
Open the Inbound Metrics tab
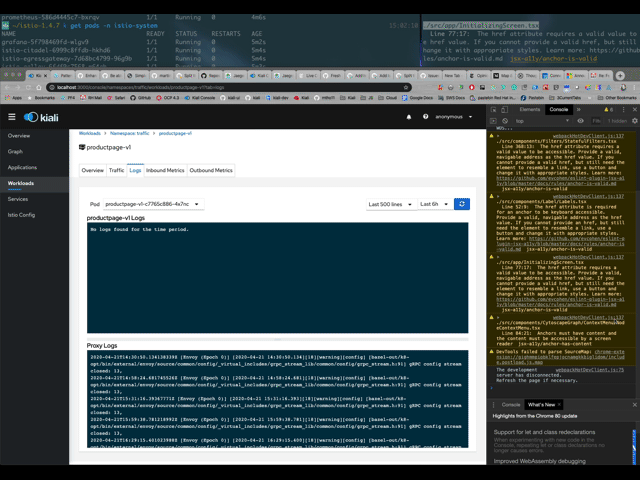(165, 170)
